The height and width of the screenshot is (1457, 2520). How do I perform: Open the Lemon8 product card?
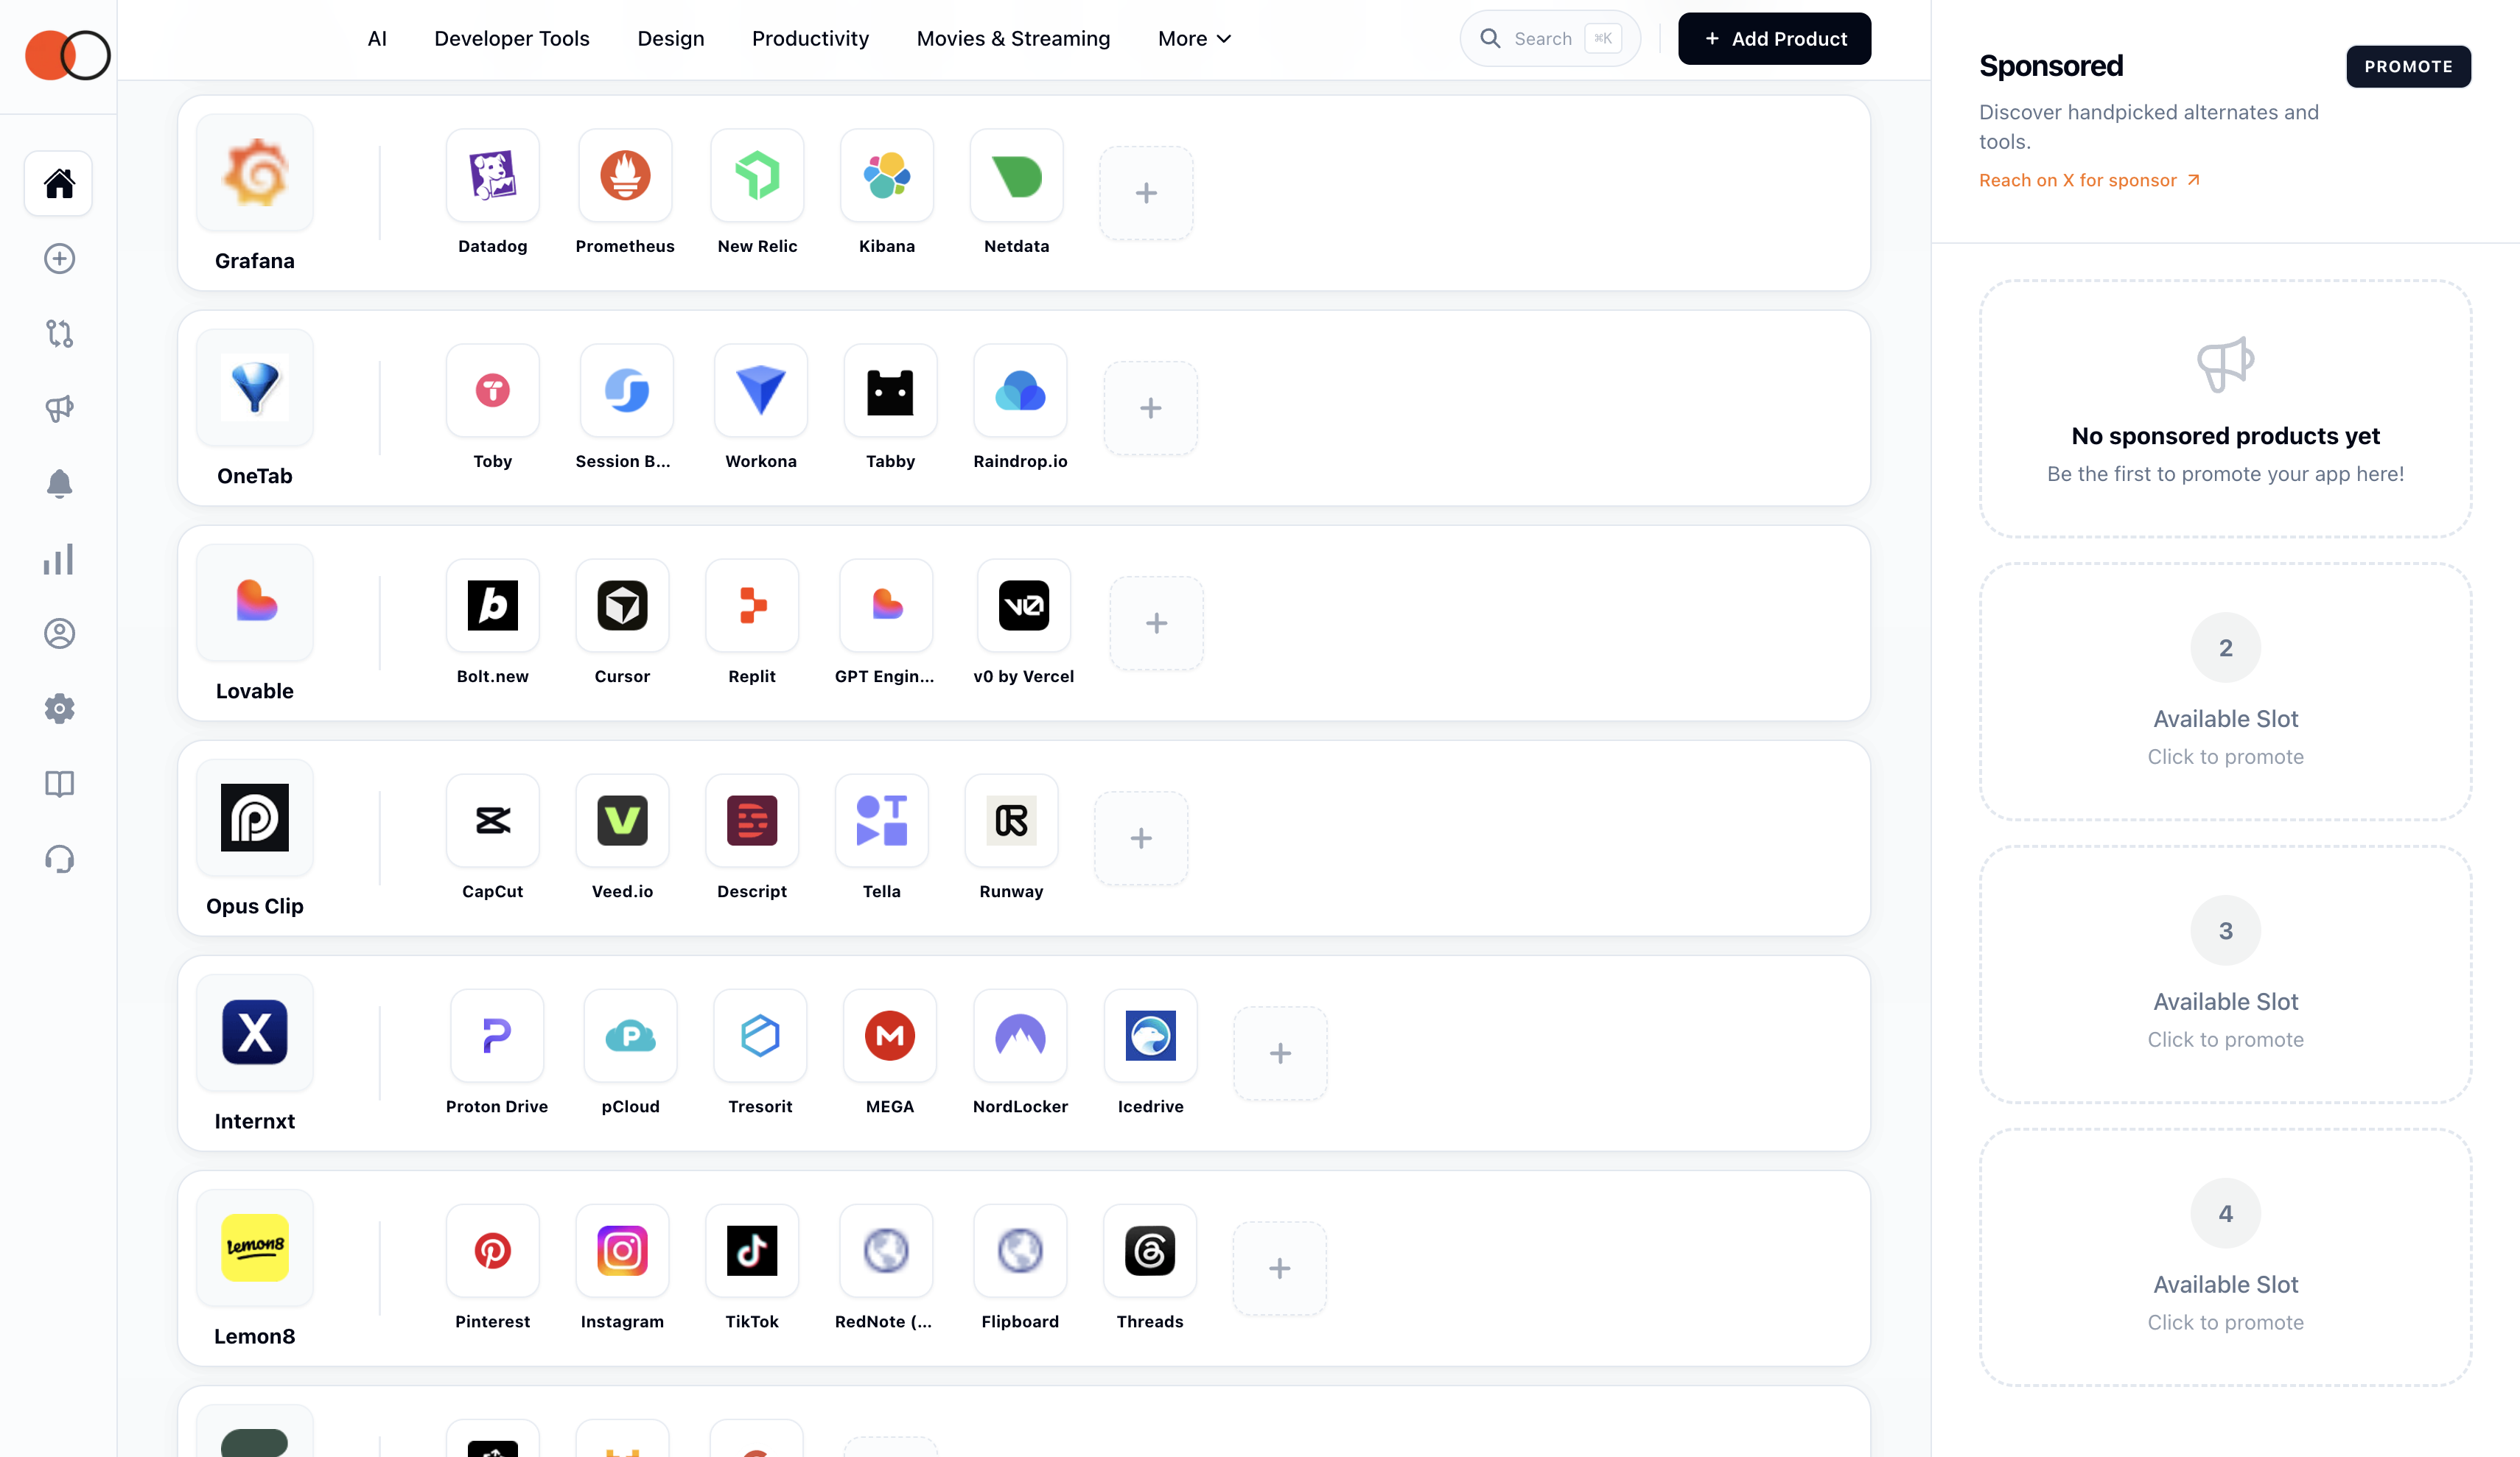coord(255,1268)
